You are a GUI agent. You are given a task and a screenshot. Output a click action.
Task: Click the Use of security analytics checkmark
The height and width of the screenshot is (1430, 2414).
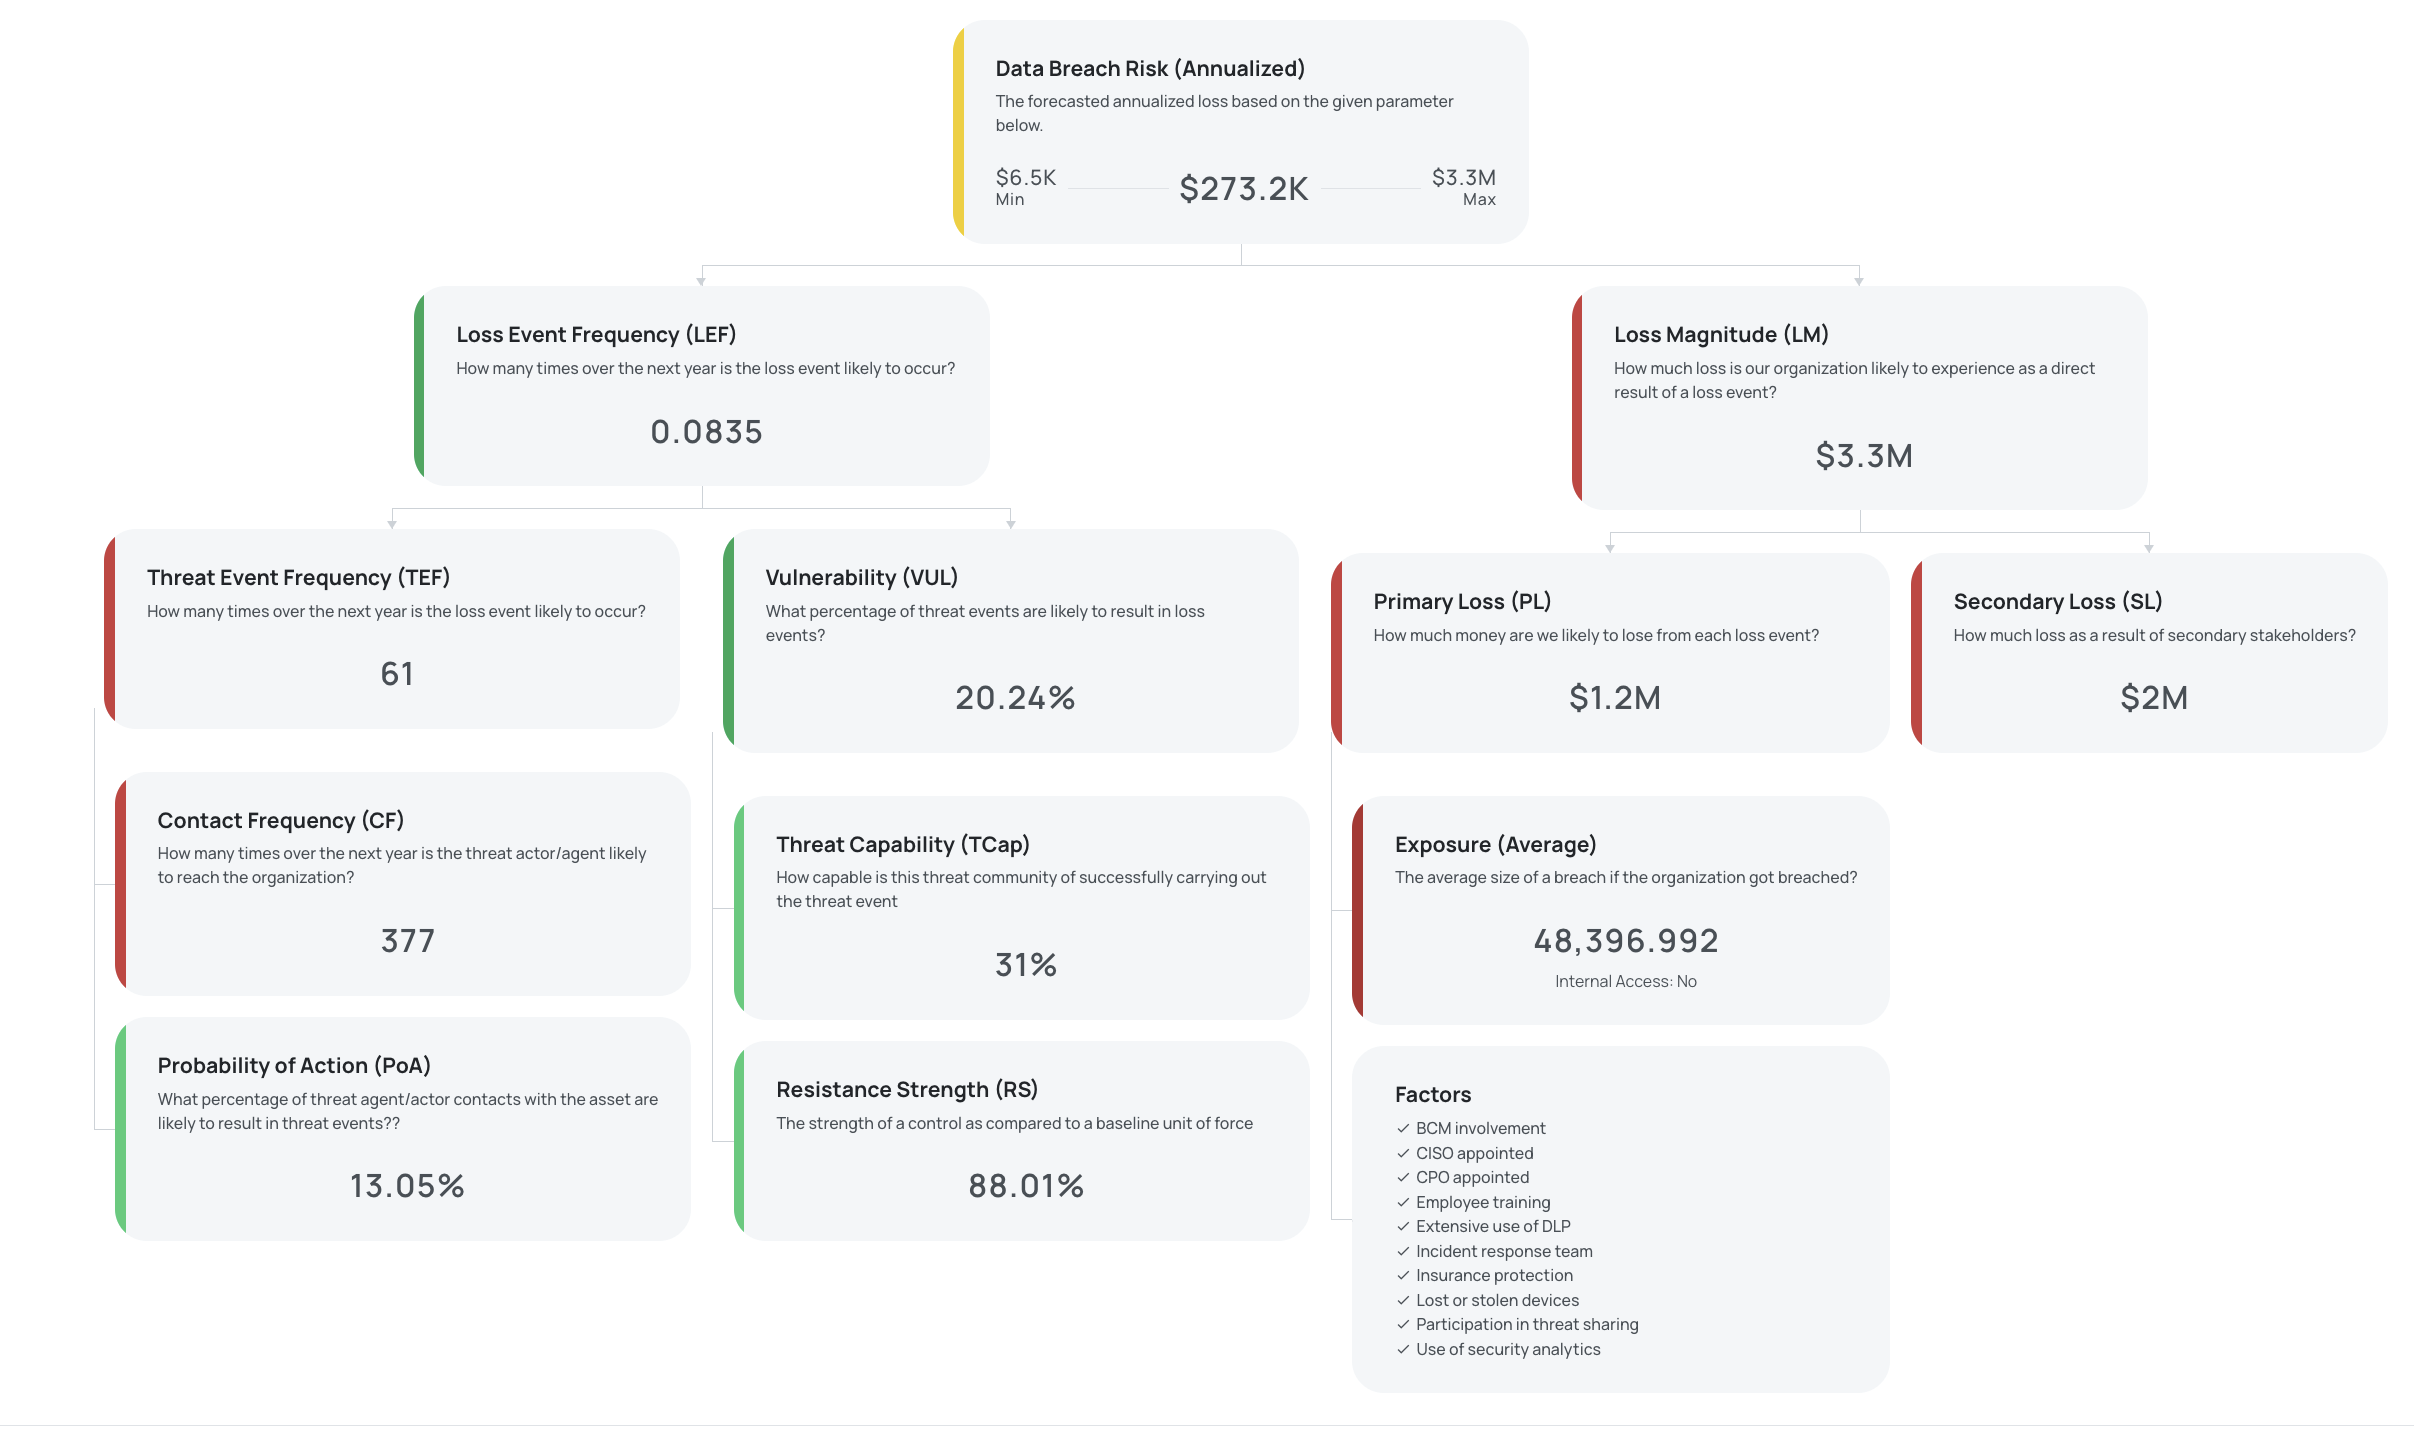(1403, 1349)
